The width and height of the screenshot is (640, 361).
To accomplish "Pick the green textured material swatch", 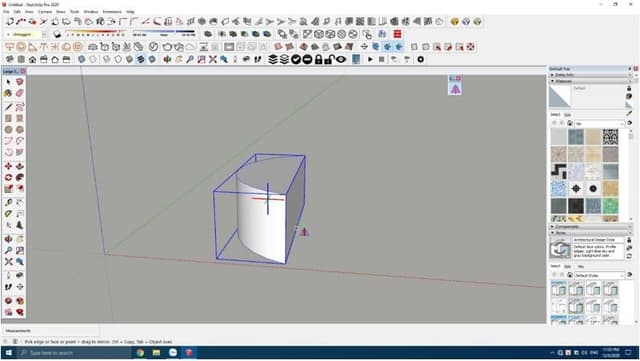I will tap(610, 206).
